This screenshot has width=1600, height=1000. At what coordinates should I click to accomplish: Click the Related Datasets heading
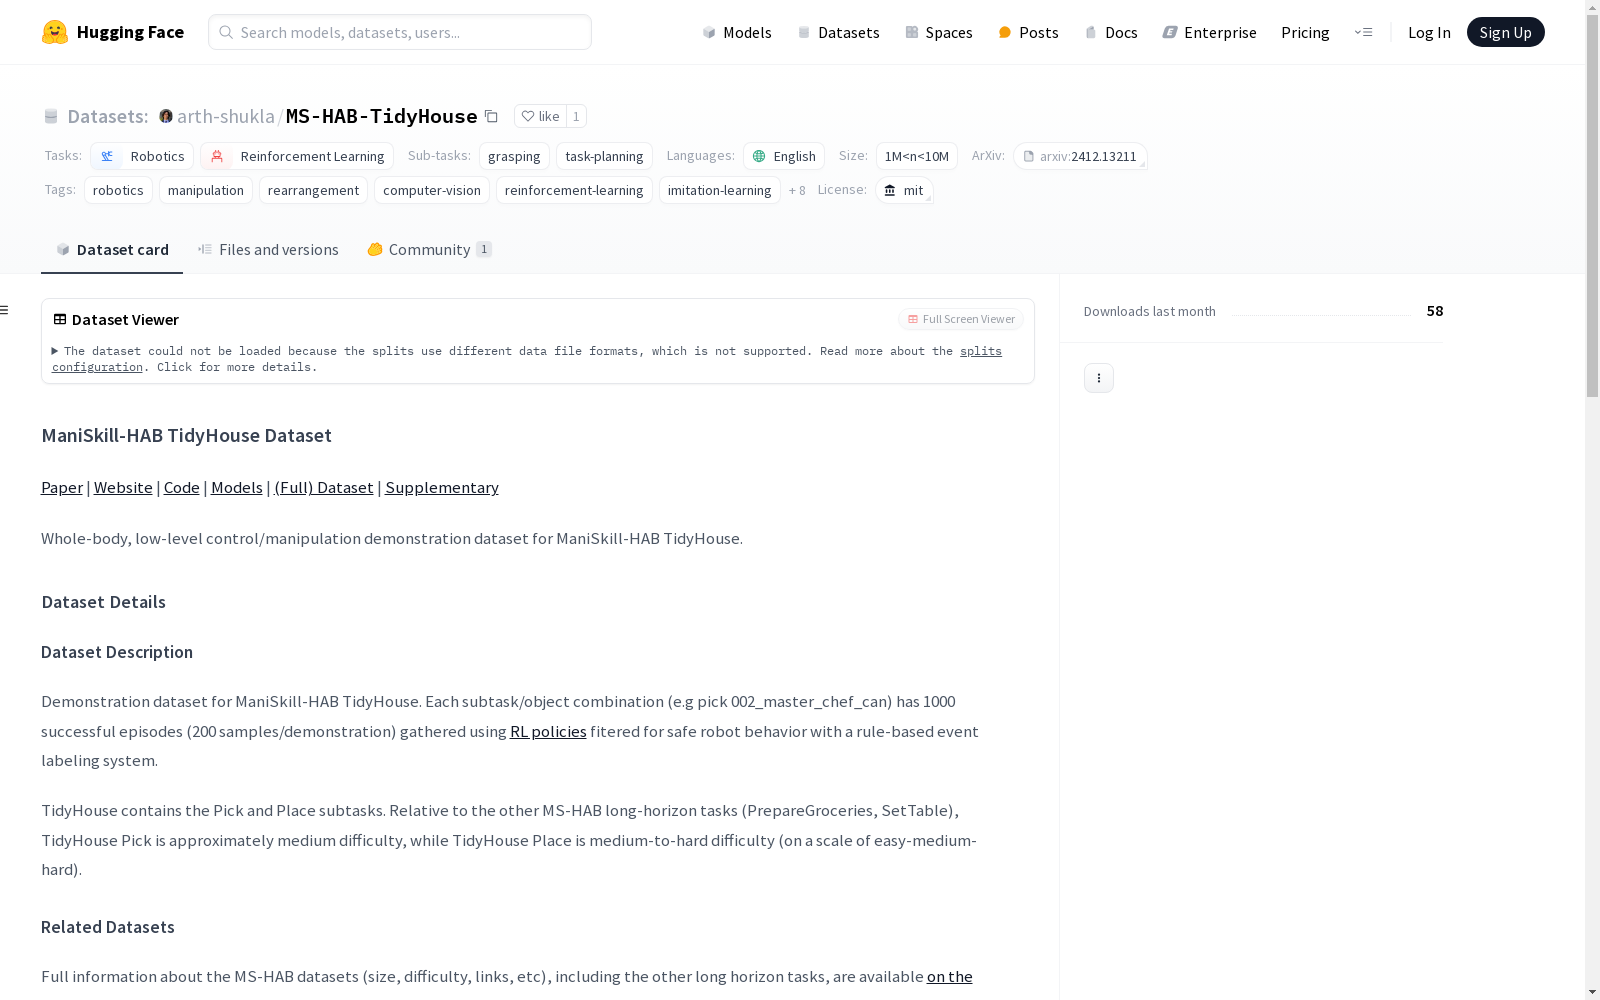click(x=108, y=927)
